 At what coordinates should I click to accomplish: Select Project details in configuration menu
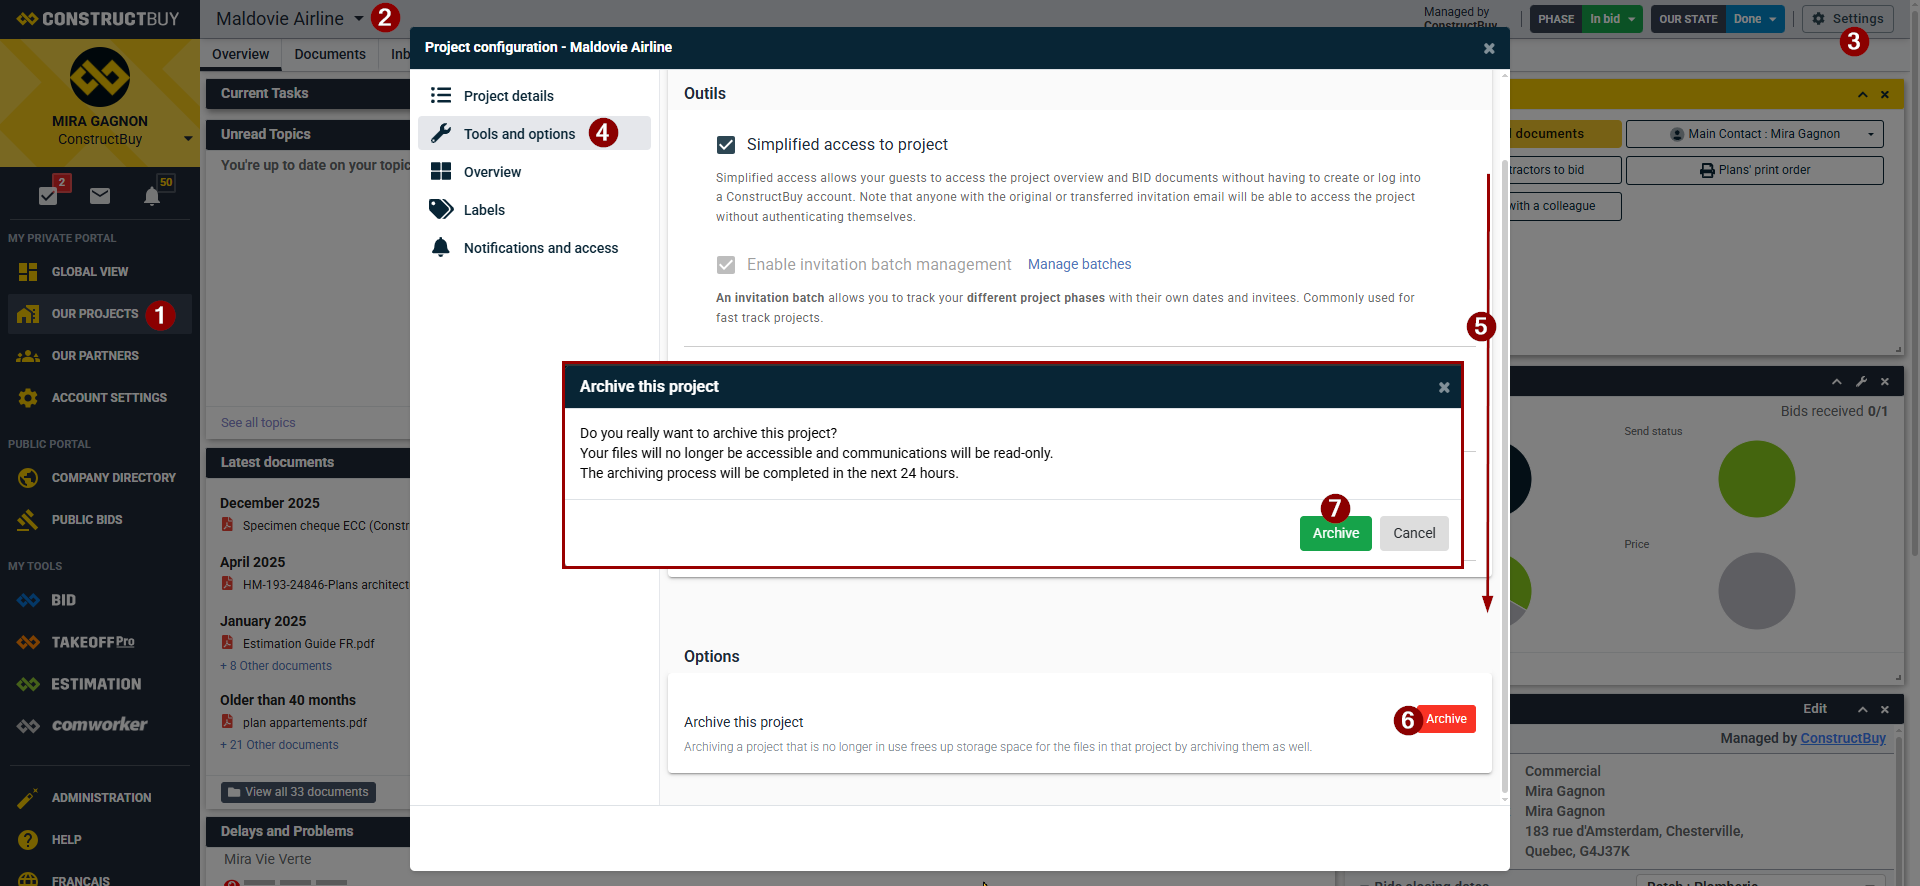534,96
